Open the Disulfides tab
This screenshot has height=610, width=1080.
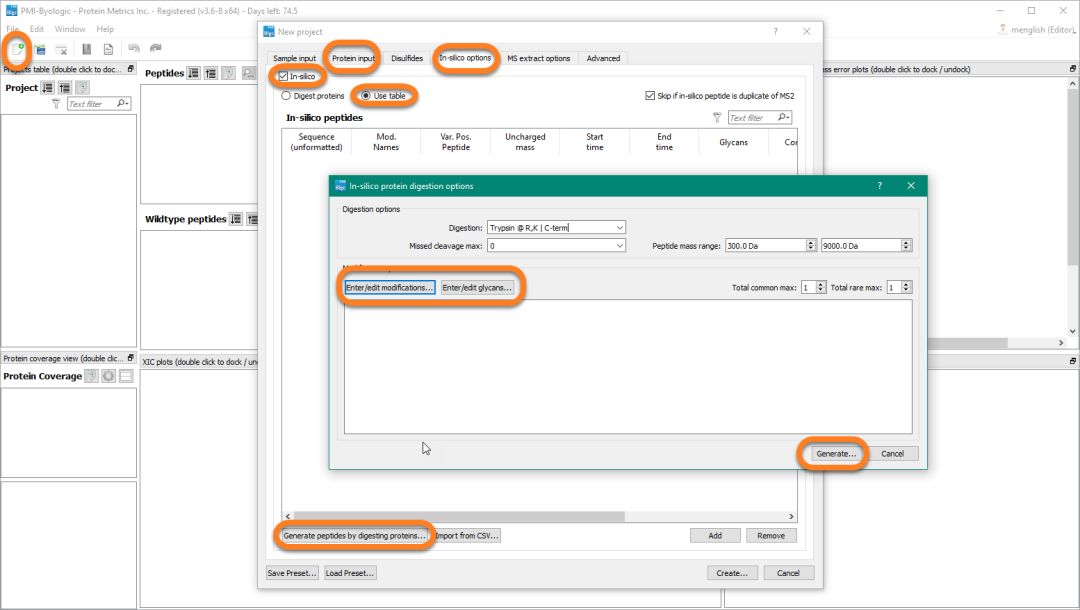tap(407, 58)
